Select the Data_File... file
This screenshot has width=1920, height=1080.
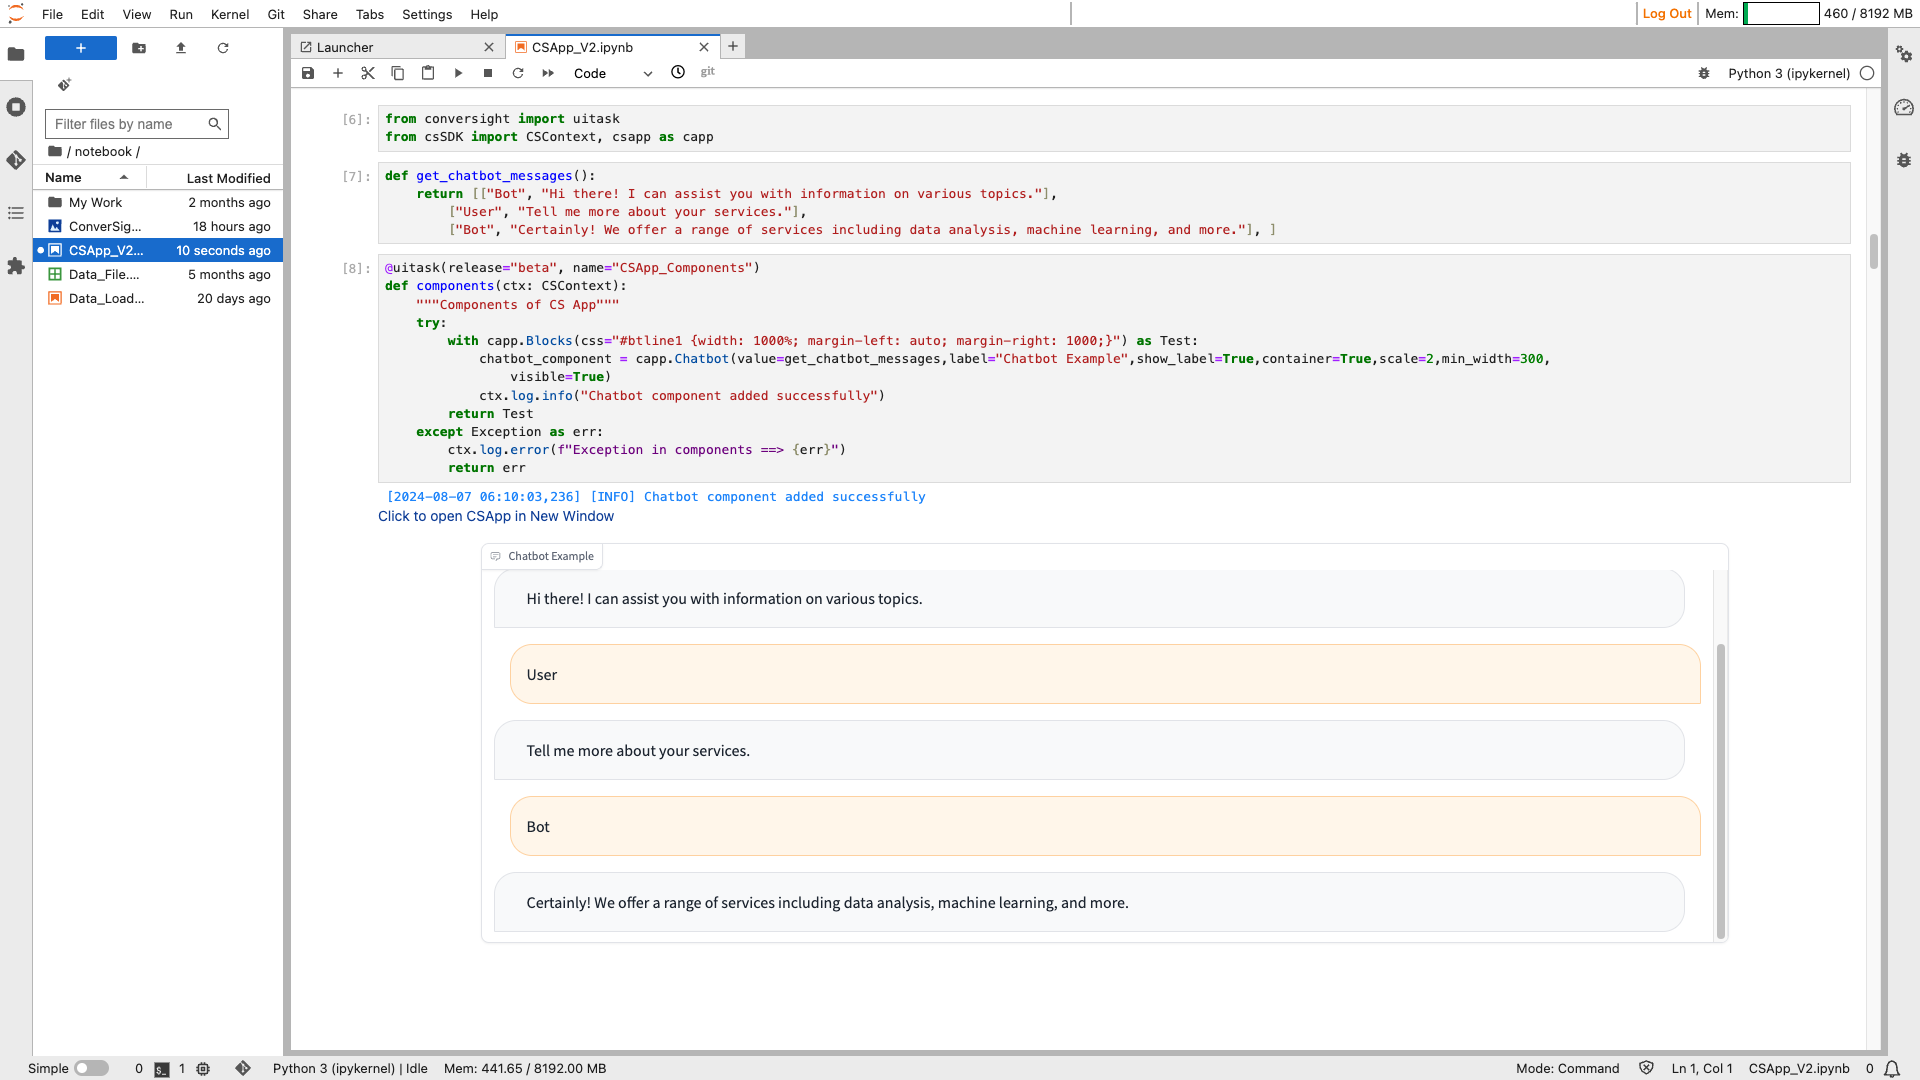158,274
